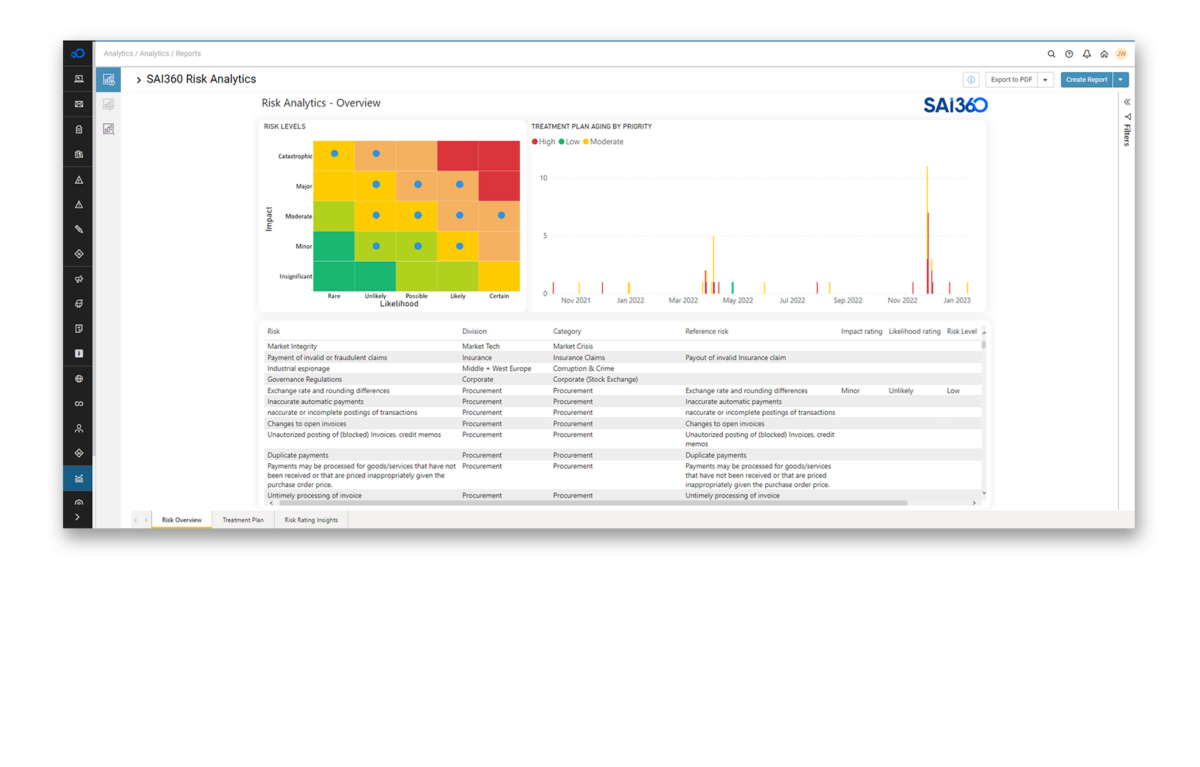Switch to the Treatment Plan tab

pyautogui.click(x=242, y=519)
